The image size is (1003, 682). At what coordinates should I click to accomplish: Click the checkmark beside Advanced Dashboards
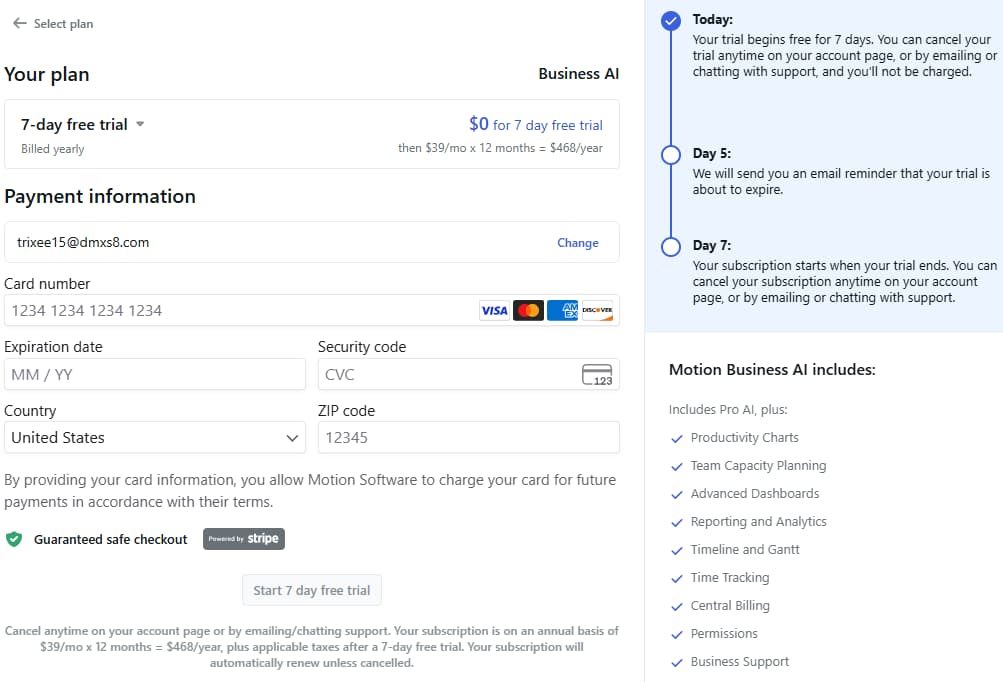[677, 495]
